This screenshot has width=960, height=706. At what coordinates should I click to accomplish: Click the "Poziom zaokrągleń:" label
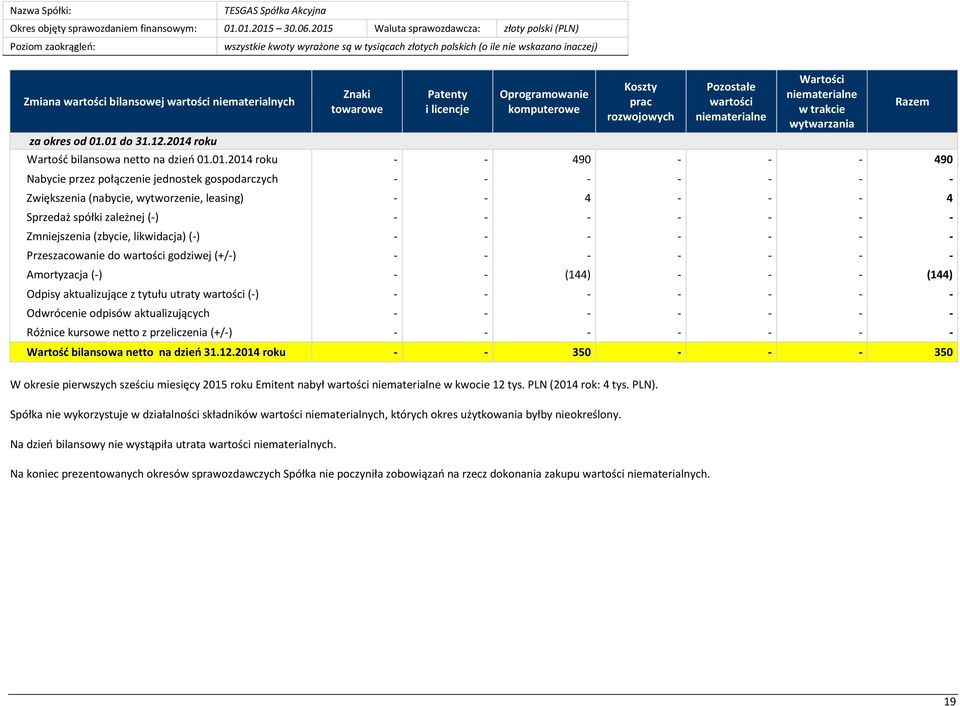click(x=53, y=47)
